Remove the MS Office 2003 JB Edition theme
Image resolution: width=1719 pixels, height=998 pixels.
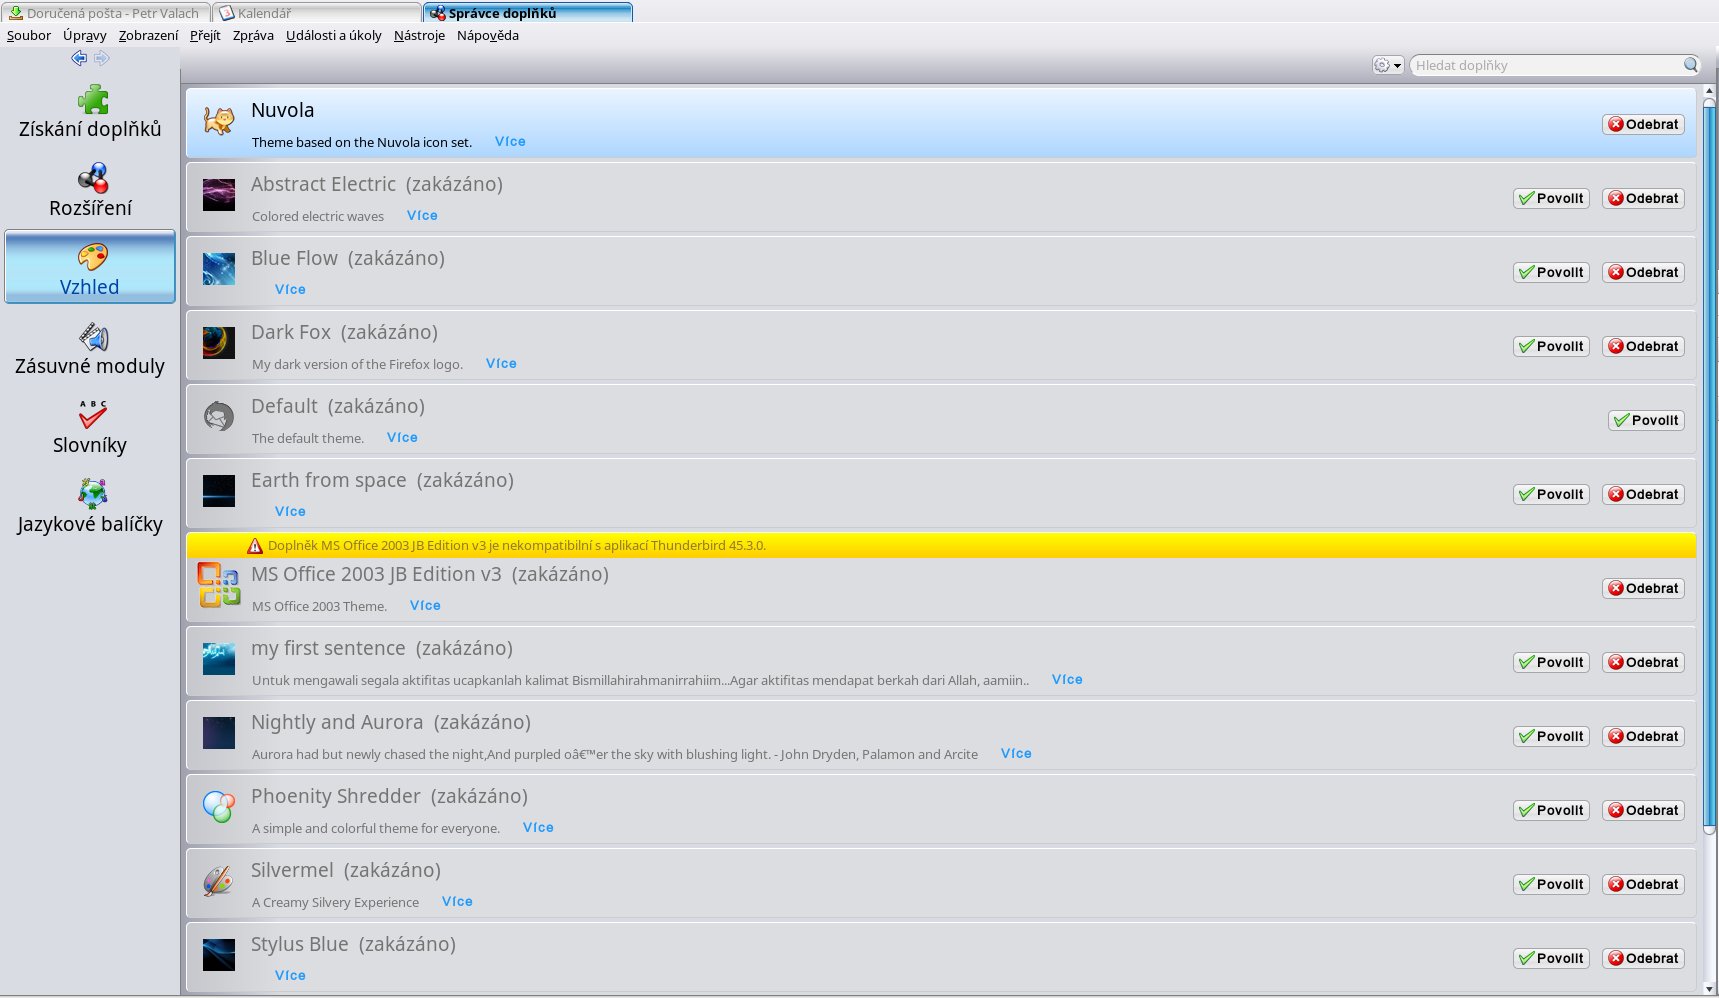pyautogui.click(x=1643, y=589)
